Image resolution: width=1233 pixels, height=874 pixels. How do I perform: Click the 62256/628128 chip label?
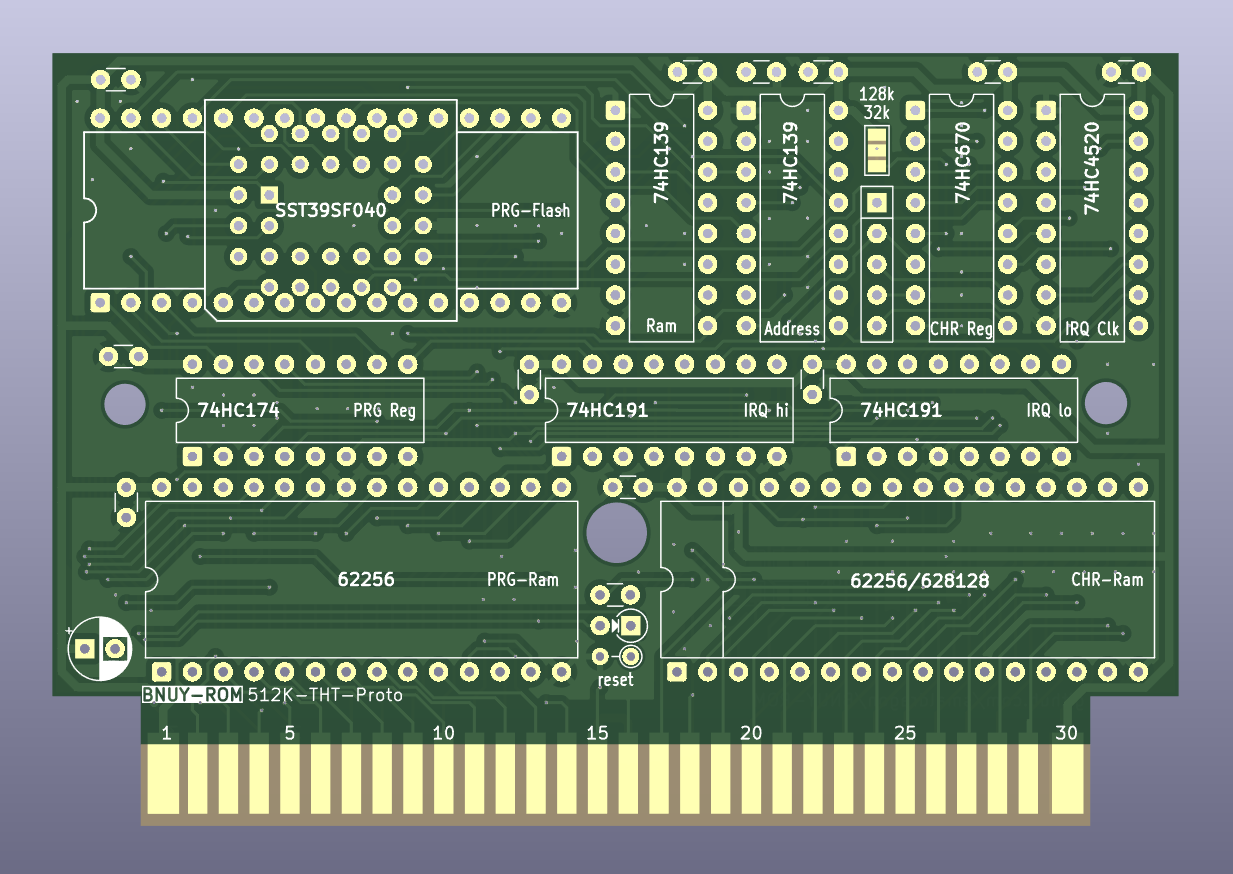(x=919, y=579)
